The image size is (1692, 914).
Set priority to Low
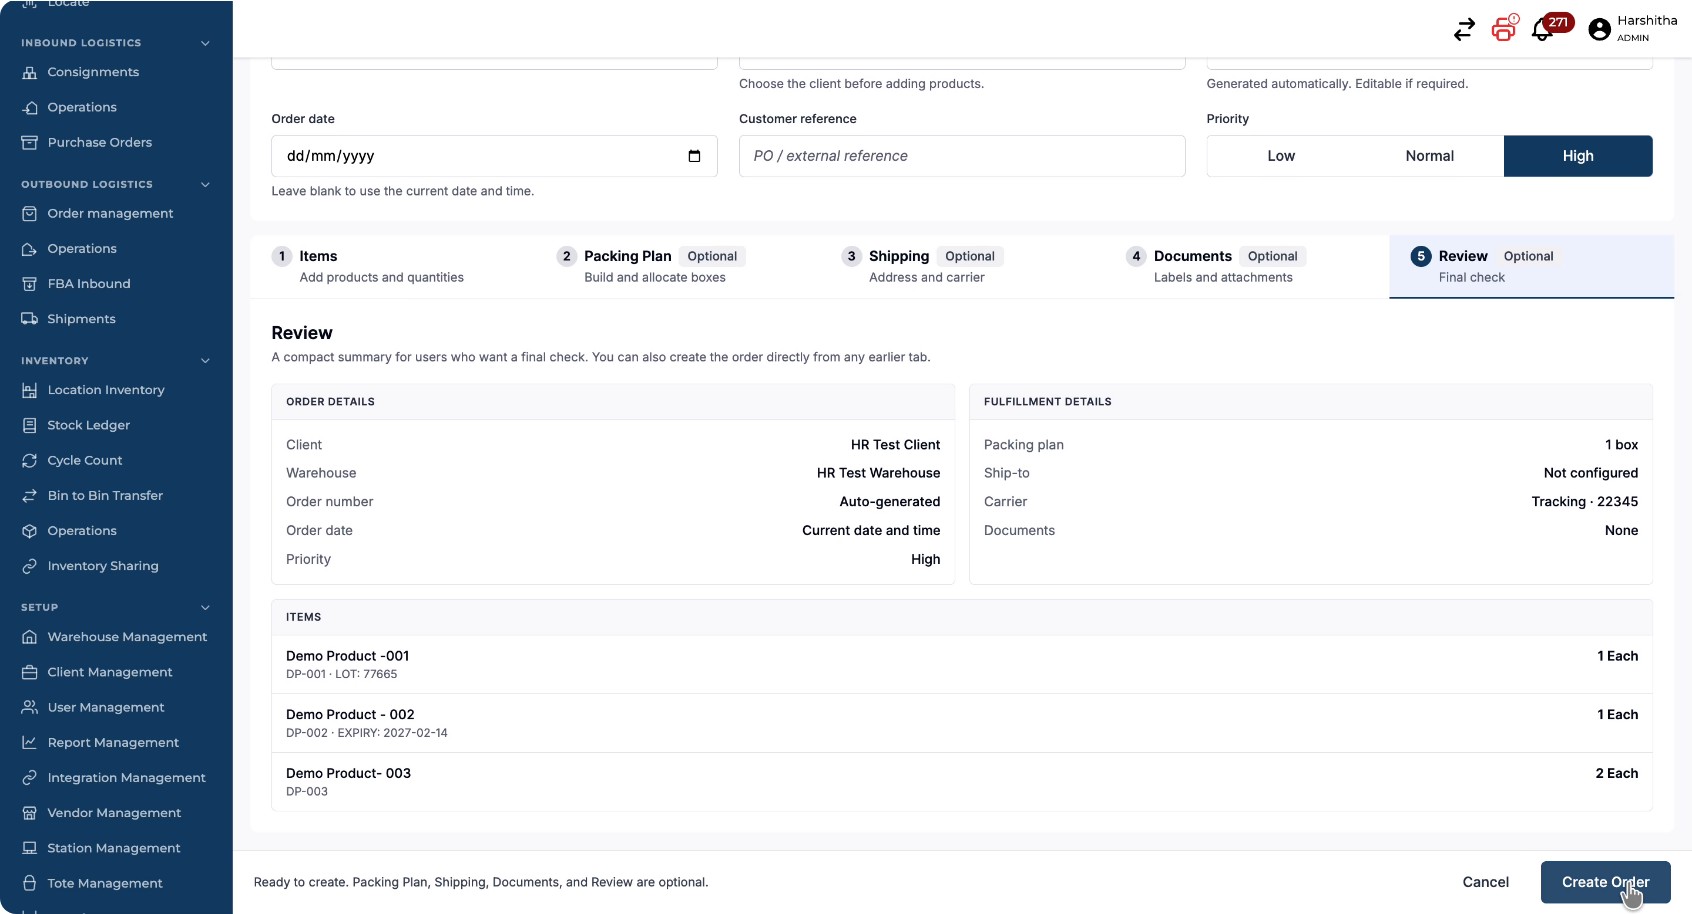pyautogui.click(x=1281, y=156)
